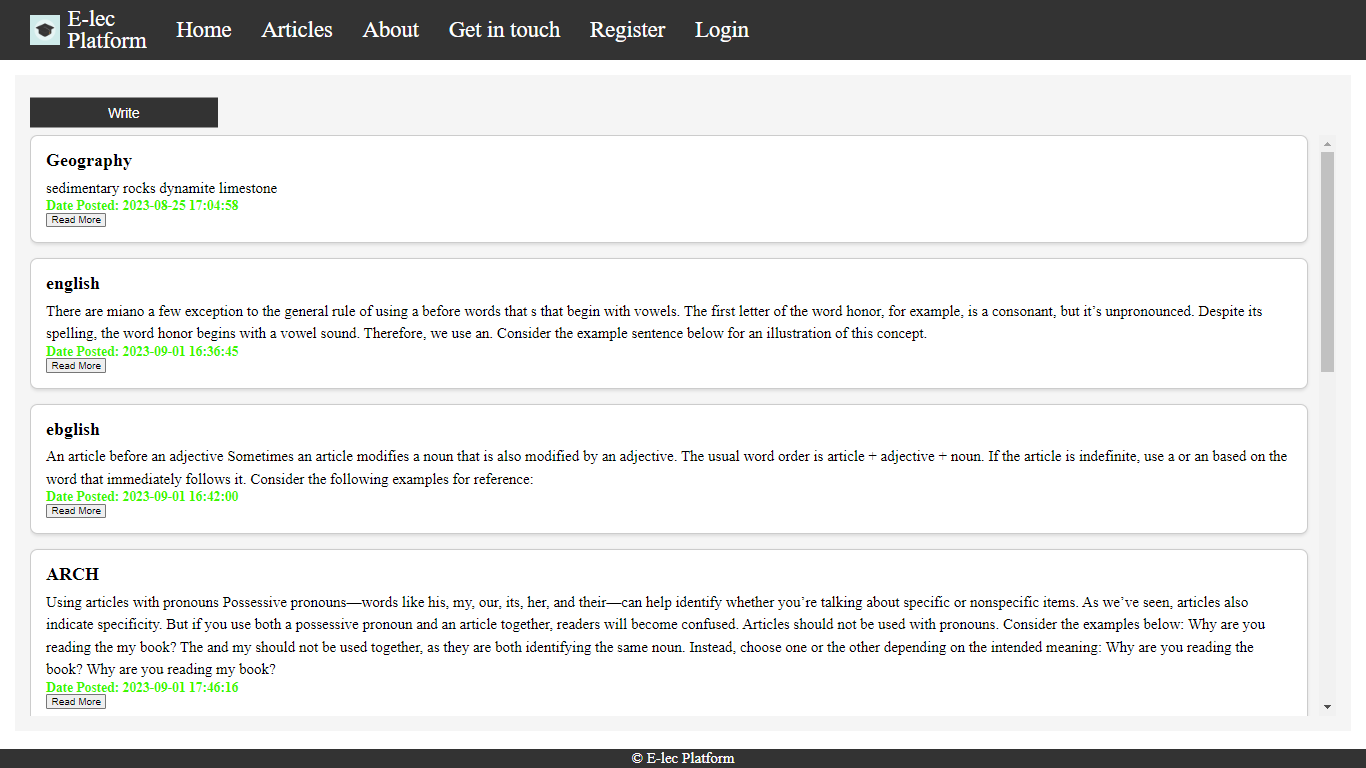Click the article list scrollbar thumb
The width and height of the screenshot is (1366, 768).
coord(1327,260)
